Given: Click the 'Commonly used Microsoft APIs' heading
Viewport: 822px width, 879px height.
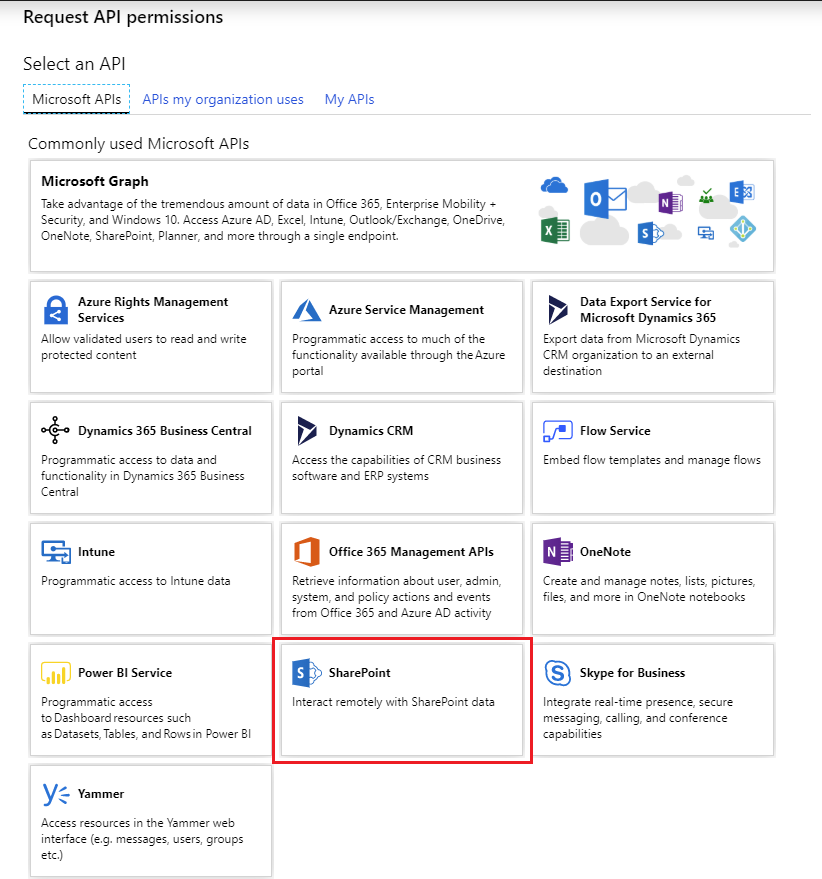Looking at the screenshot, I should click(138, 144).
